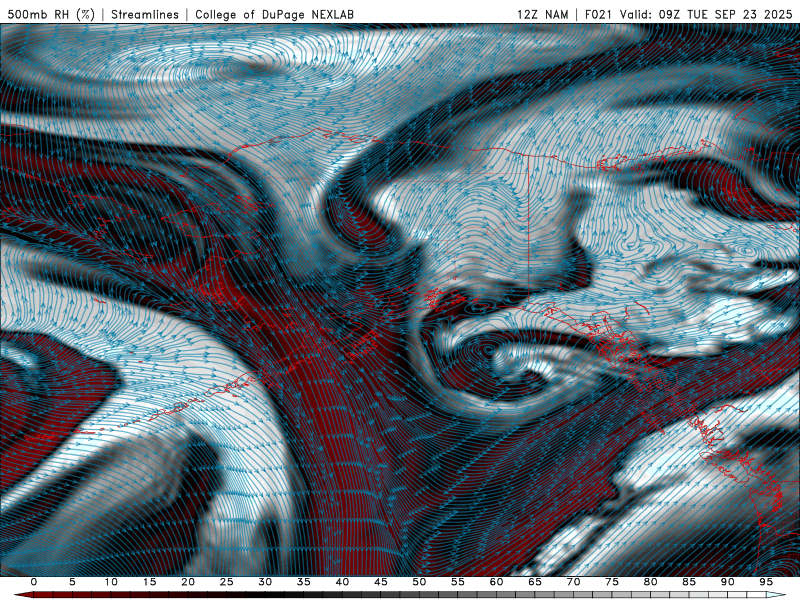Click the "80" value on the color scale
This screenshot has height=600, width=800.
650,582
